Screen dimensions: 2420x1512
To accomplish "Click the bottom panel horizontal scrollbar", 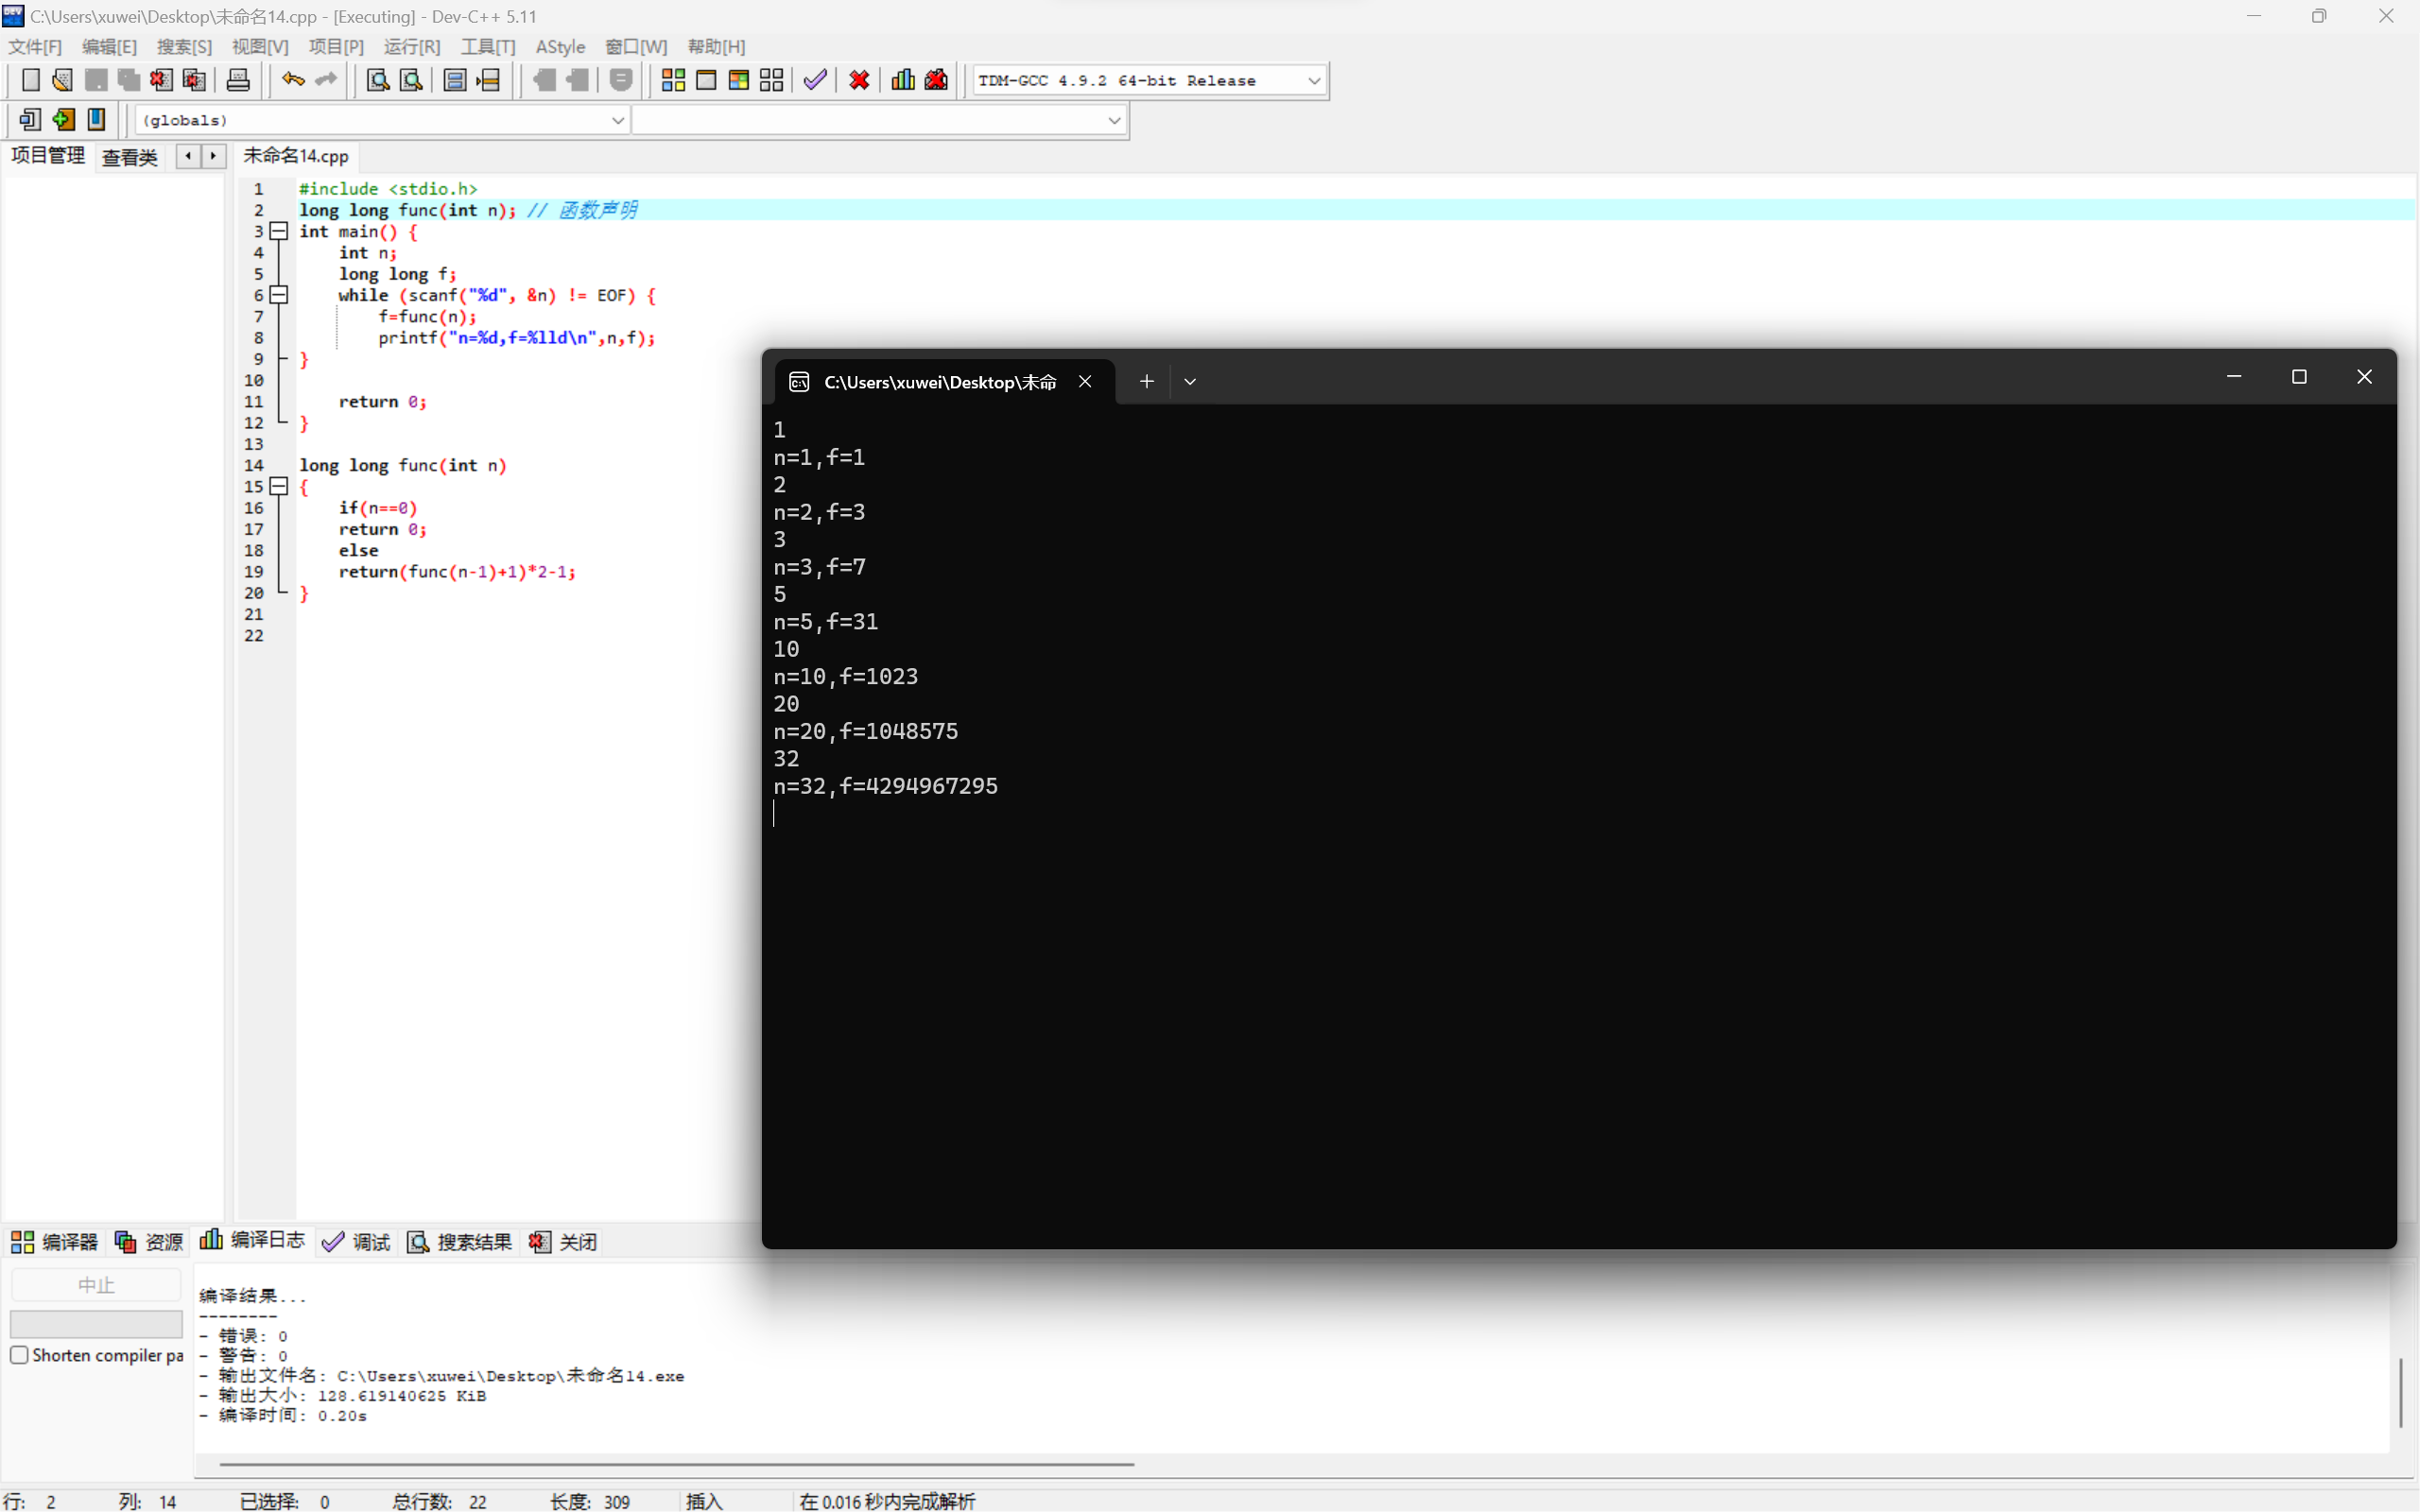I will click(x=676, y=1464).
